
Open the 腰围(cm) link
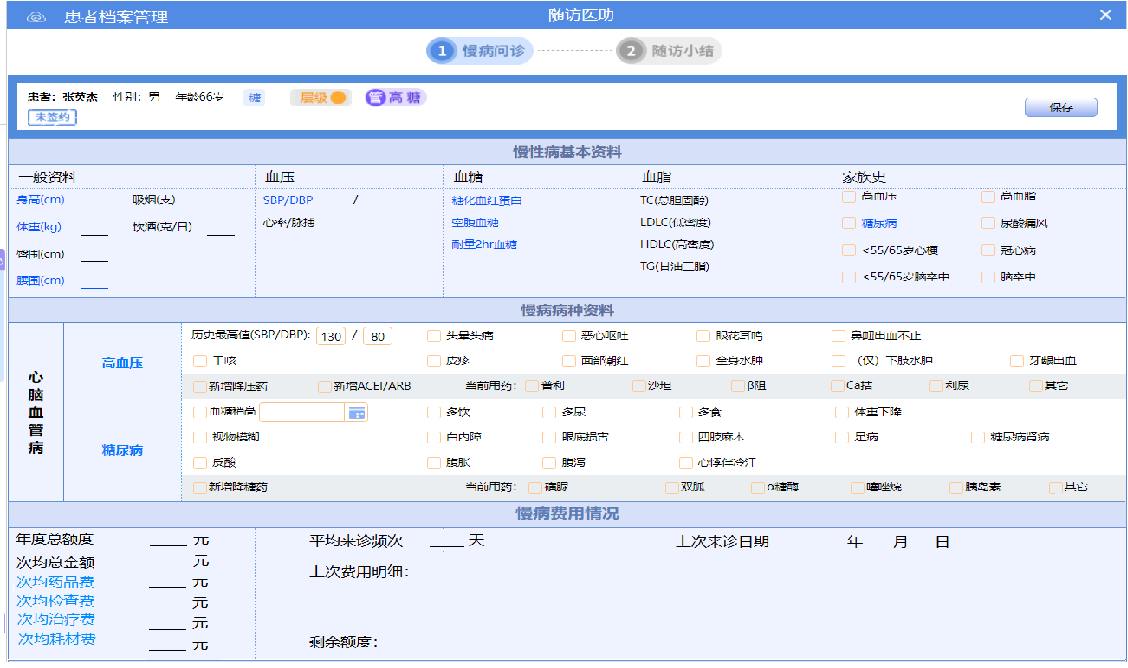click(x=40, y=280)
